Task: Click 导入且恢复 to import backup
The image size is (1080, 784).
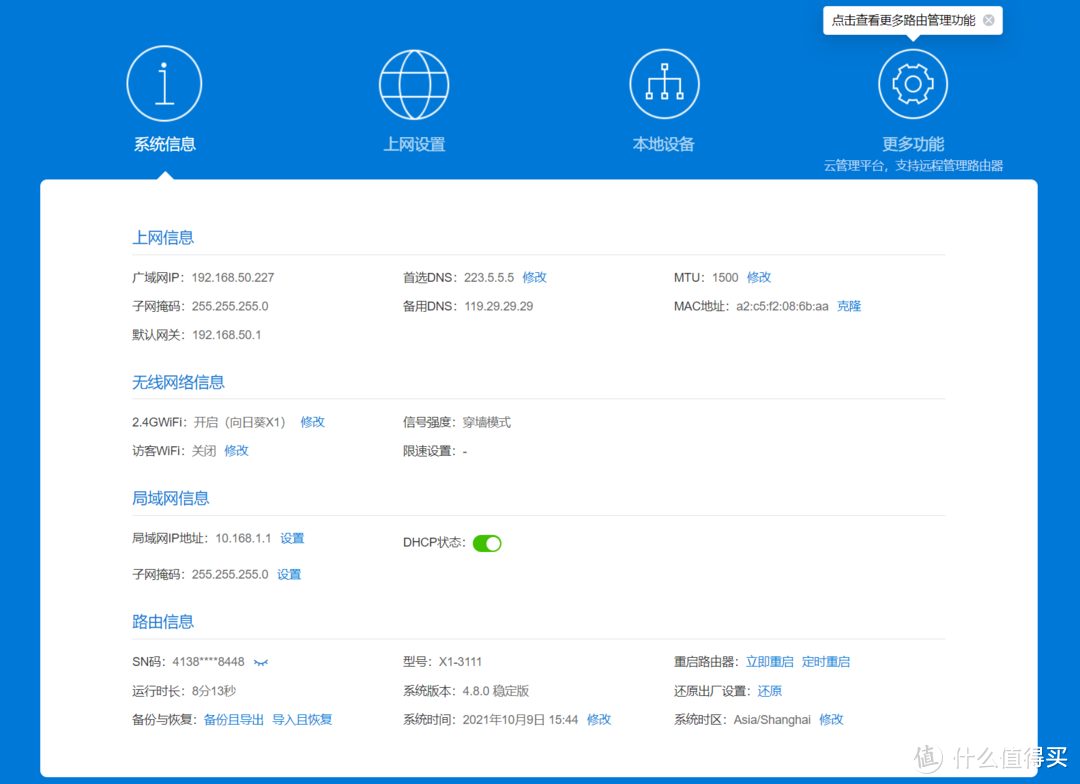Action: click(x=302, y=719)
